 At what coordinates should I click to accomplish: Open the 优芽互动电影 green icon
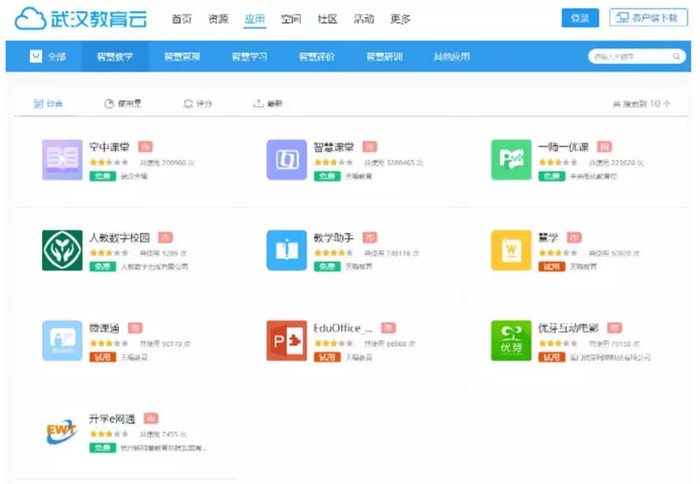[511, 340]
